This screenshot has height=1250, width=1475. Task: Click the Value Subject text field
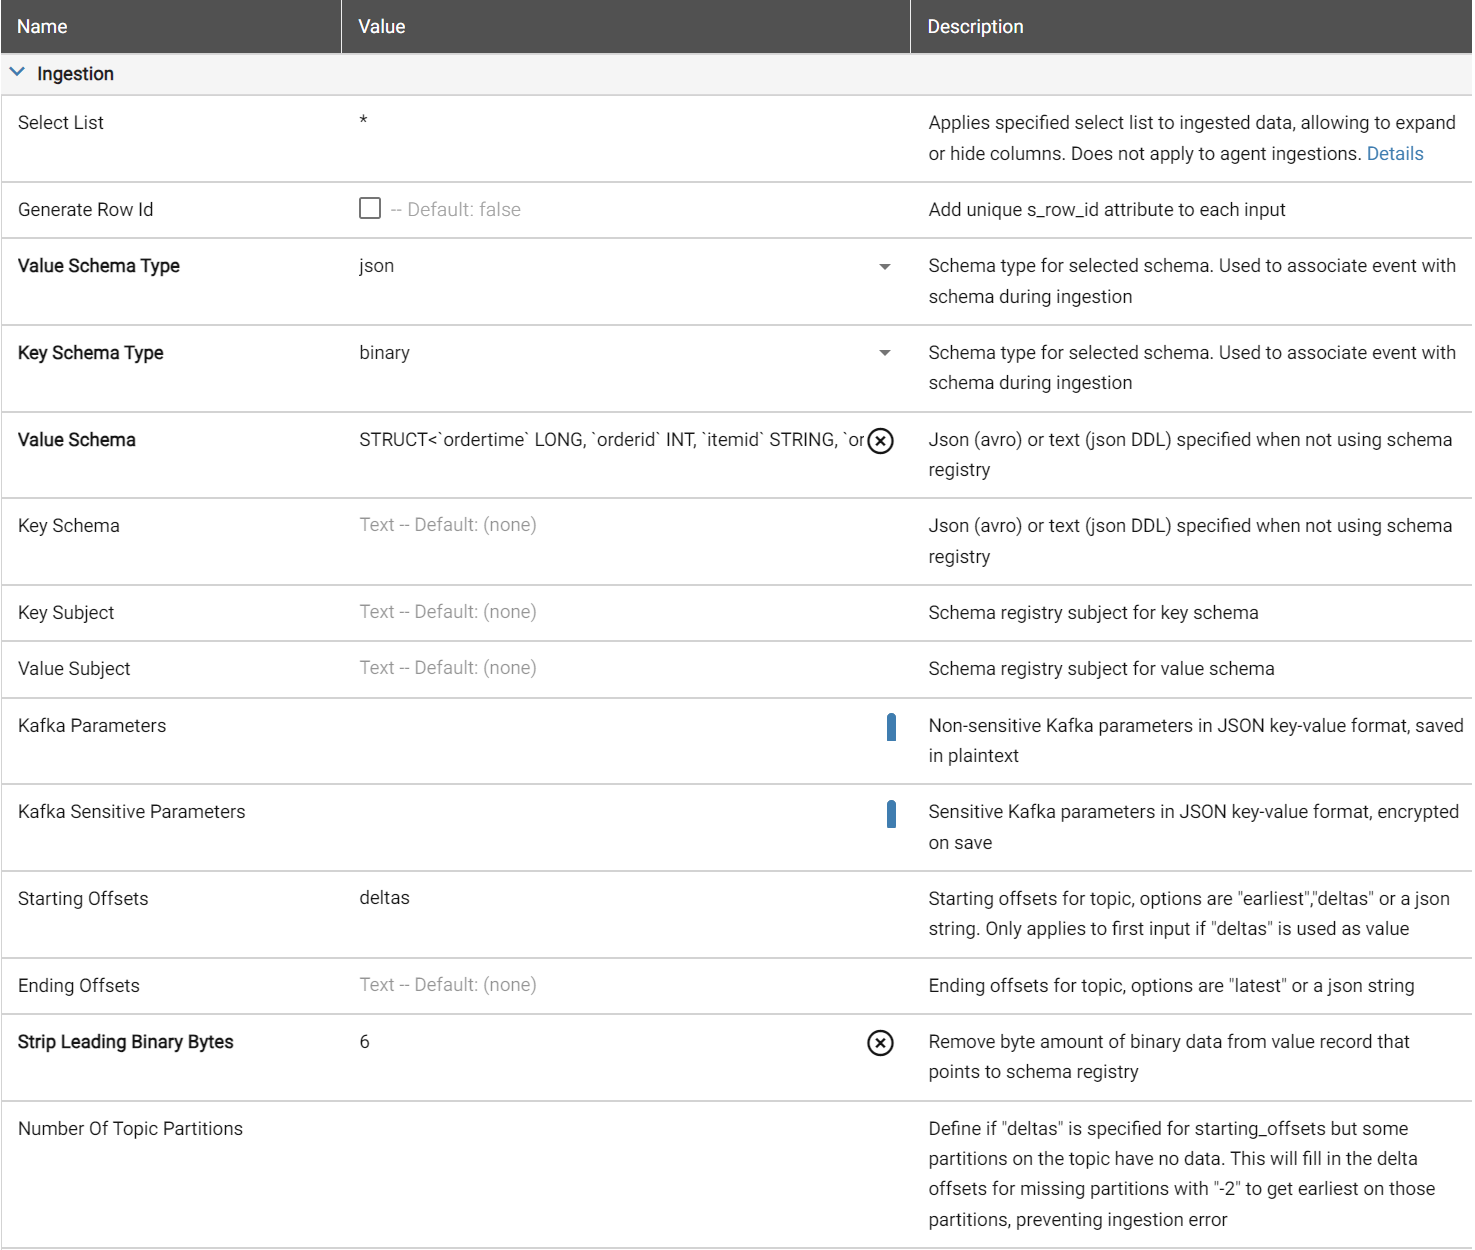(x=626, y=668)
